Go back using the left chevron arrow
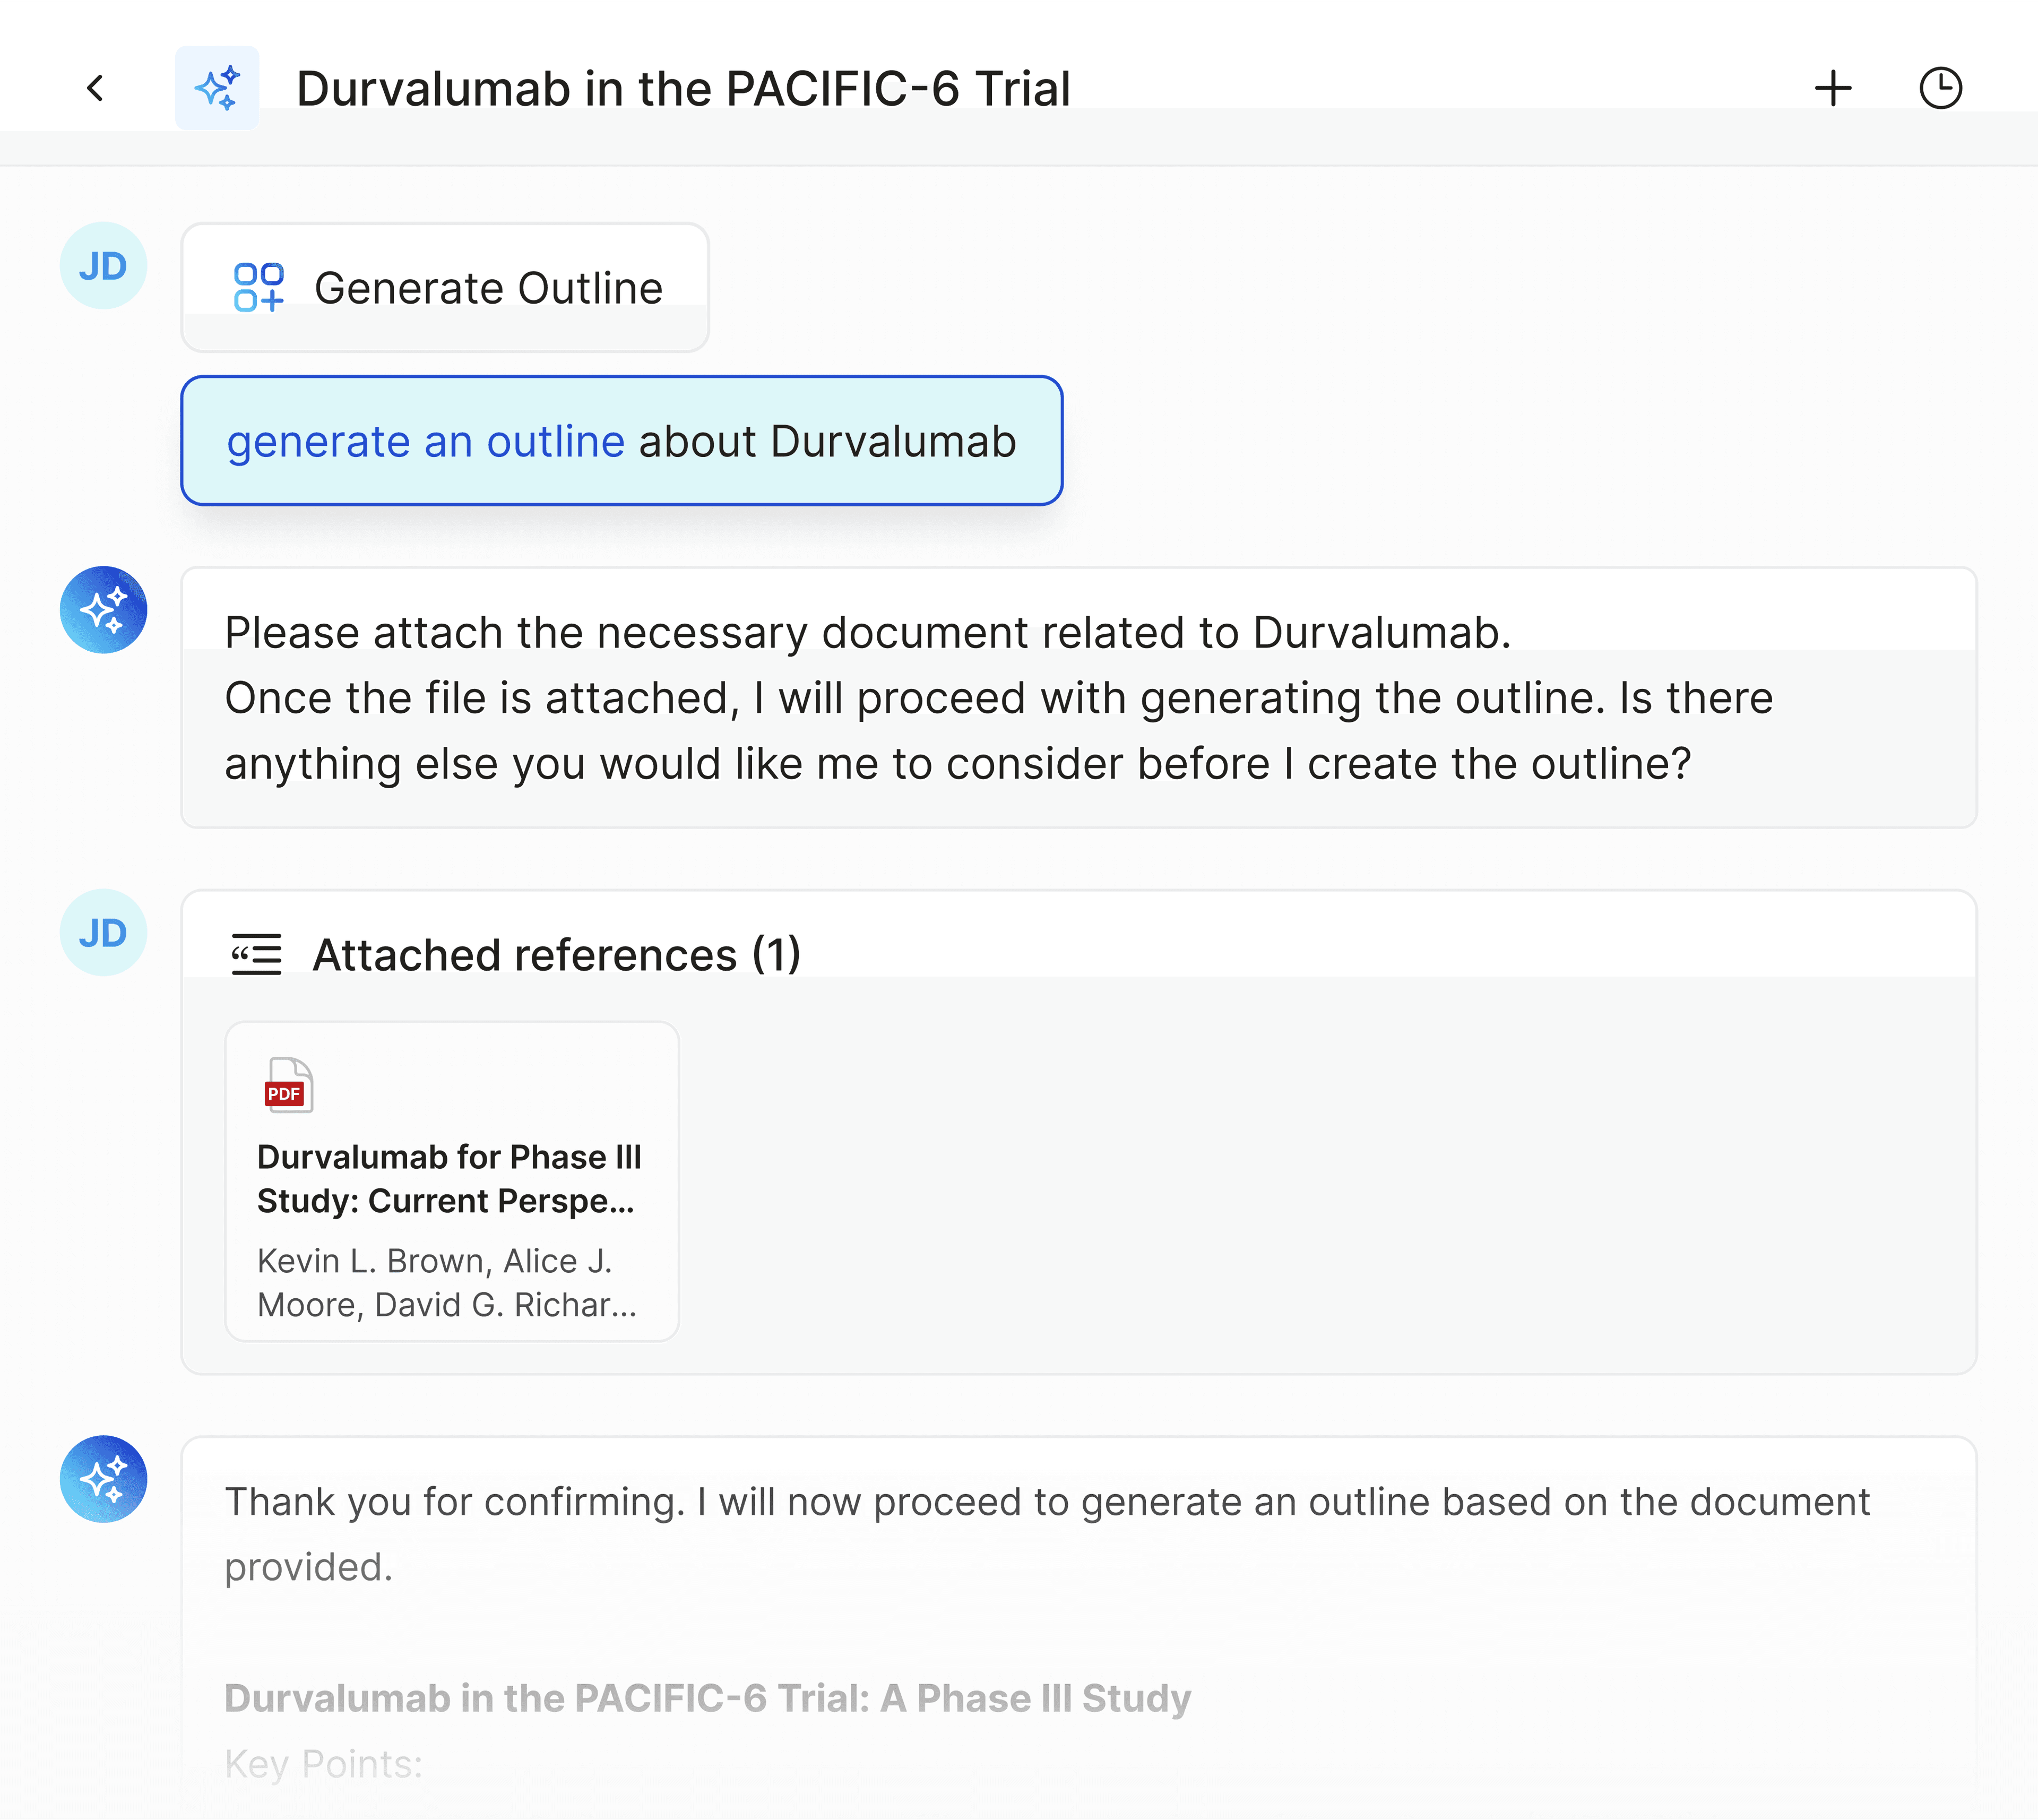Screen dimensions: 2038x1820 (x=95, y=88)
